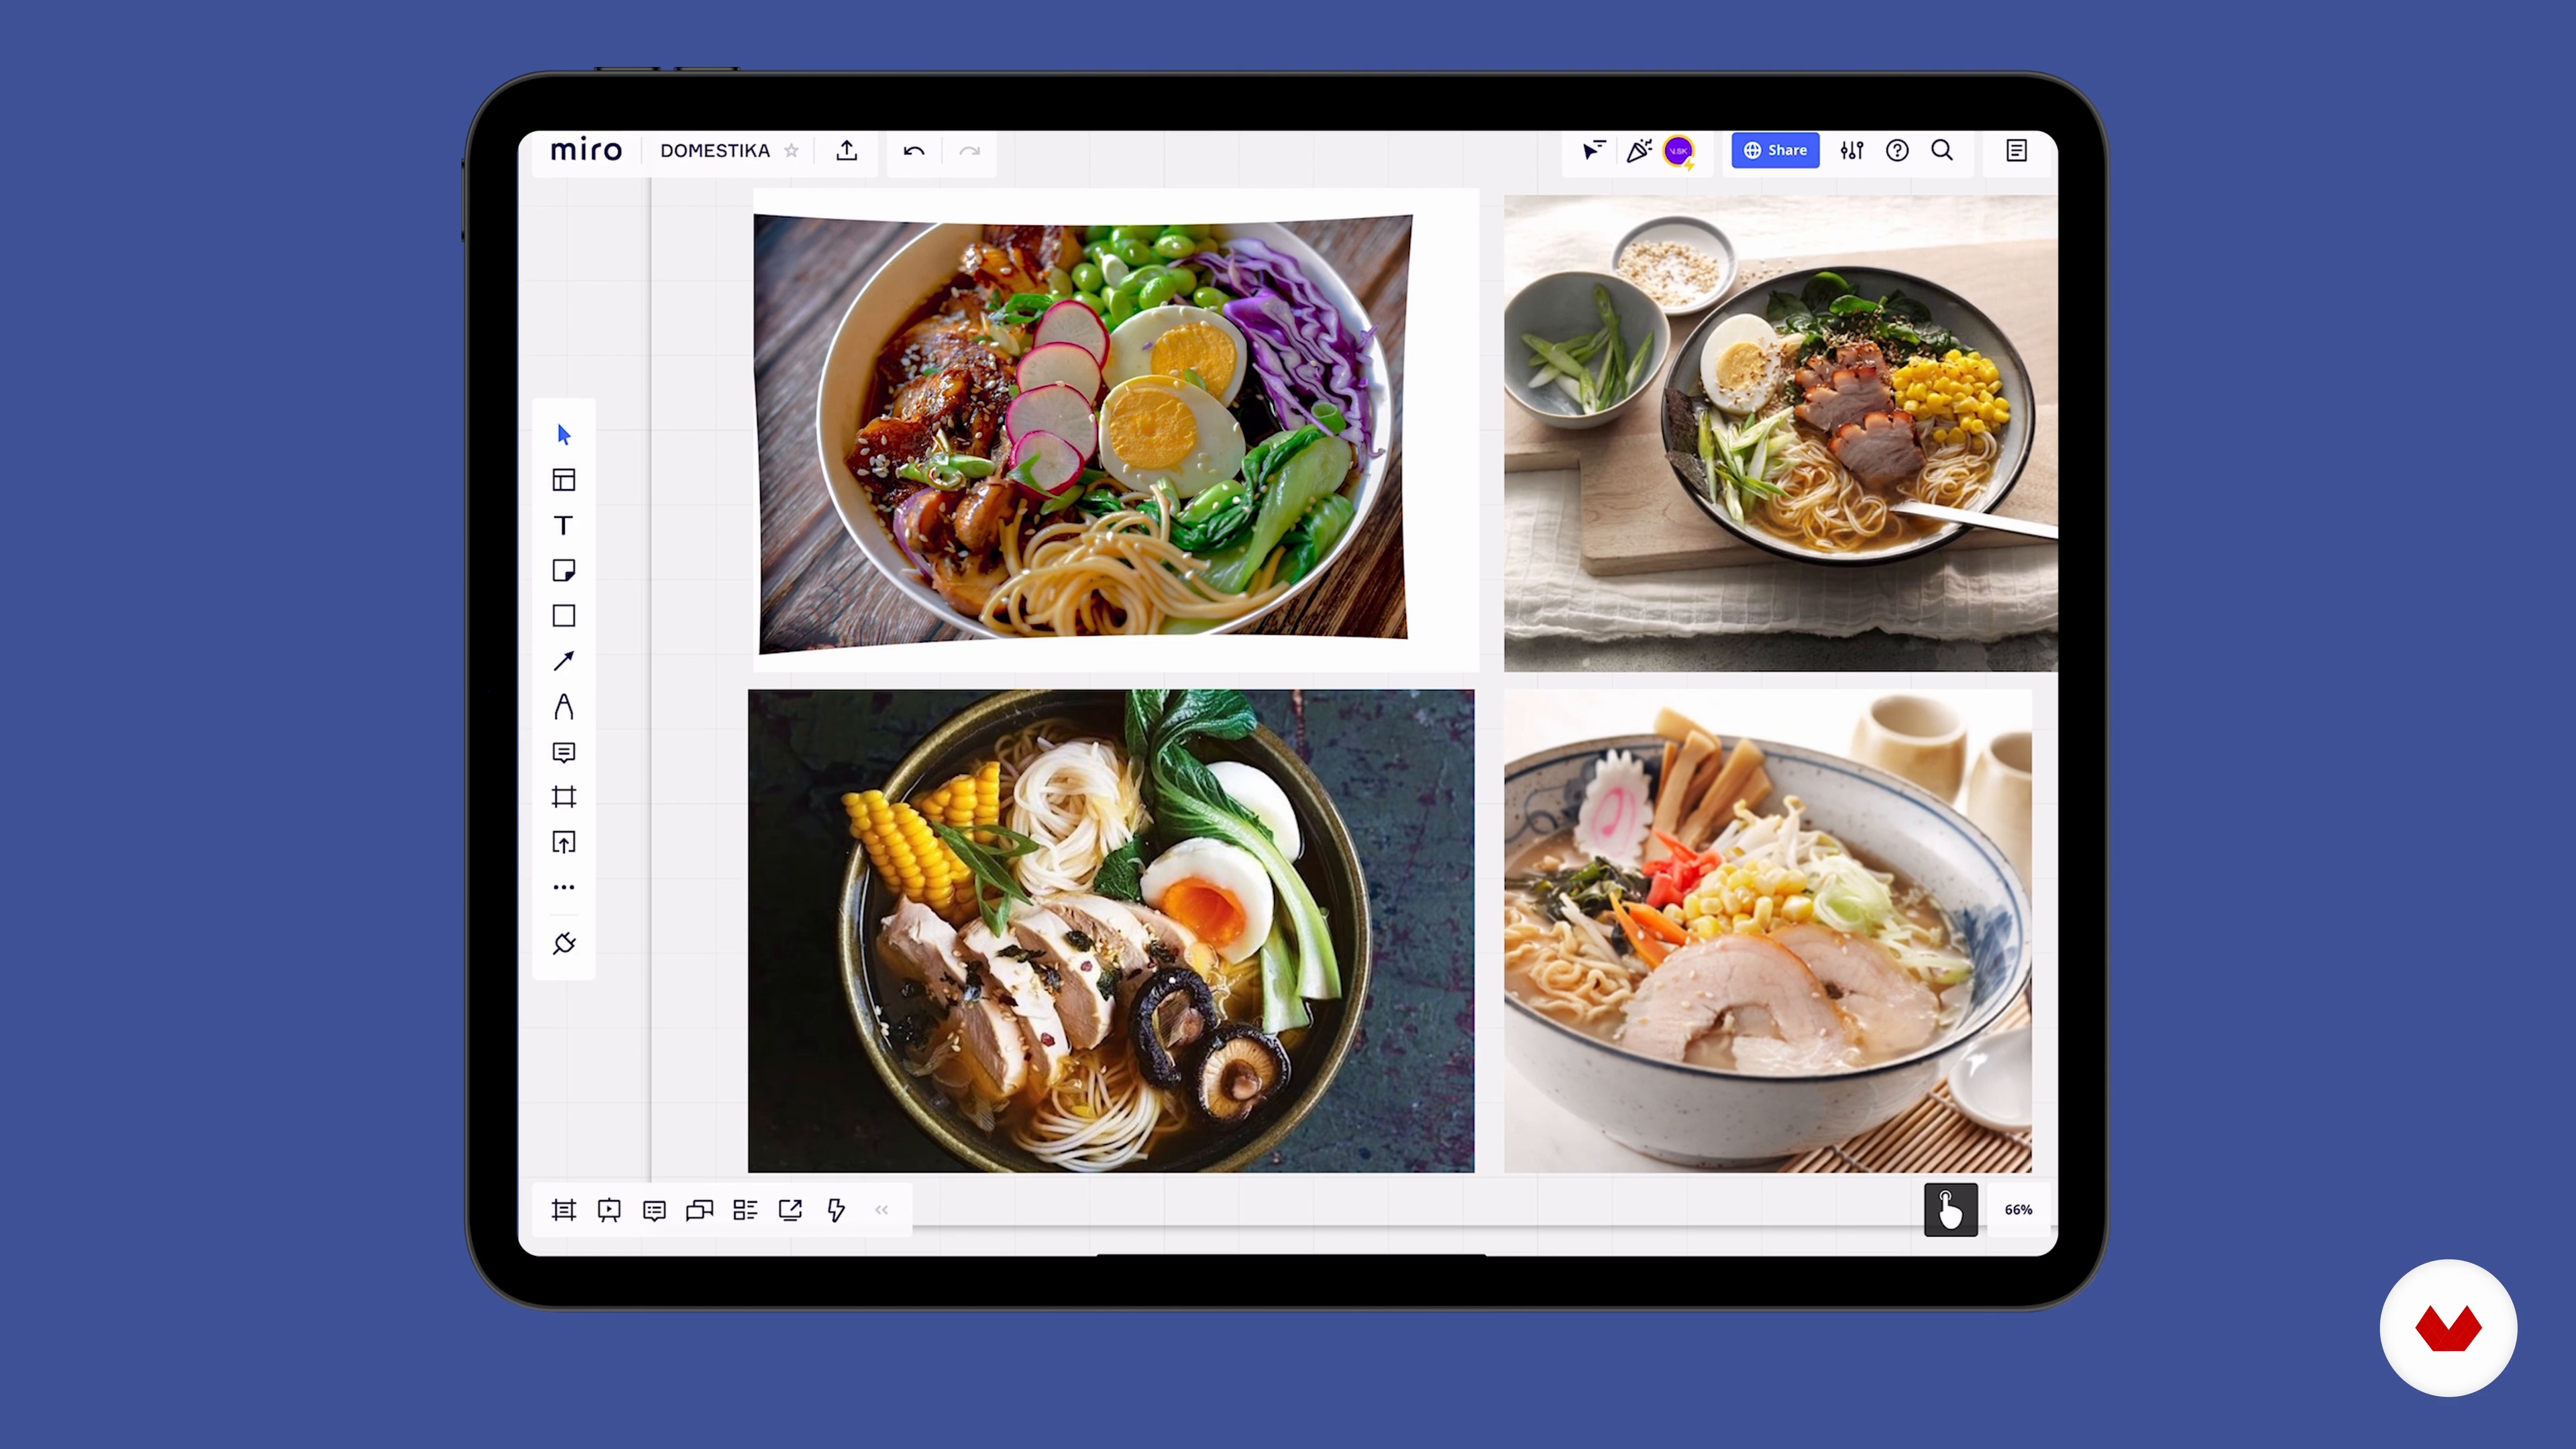The height and width of the screenshot is (1449, 2576).
Task: Undo the last action
Action: coord(914,151)
